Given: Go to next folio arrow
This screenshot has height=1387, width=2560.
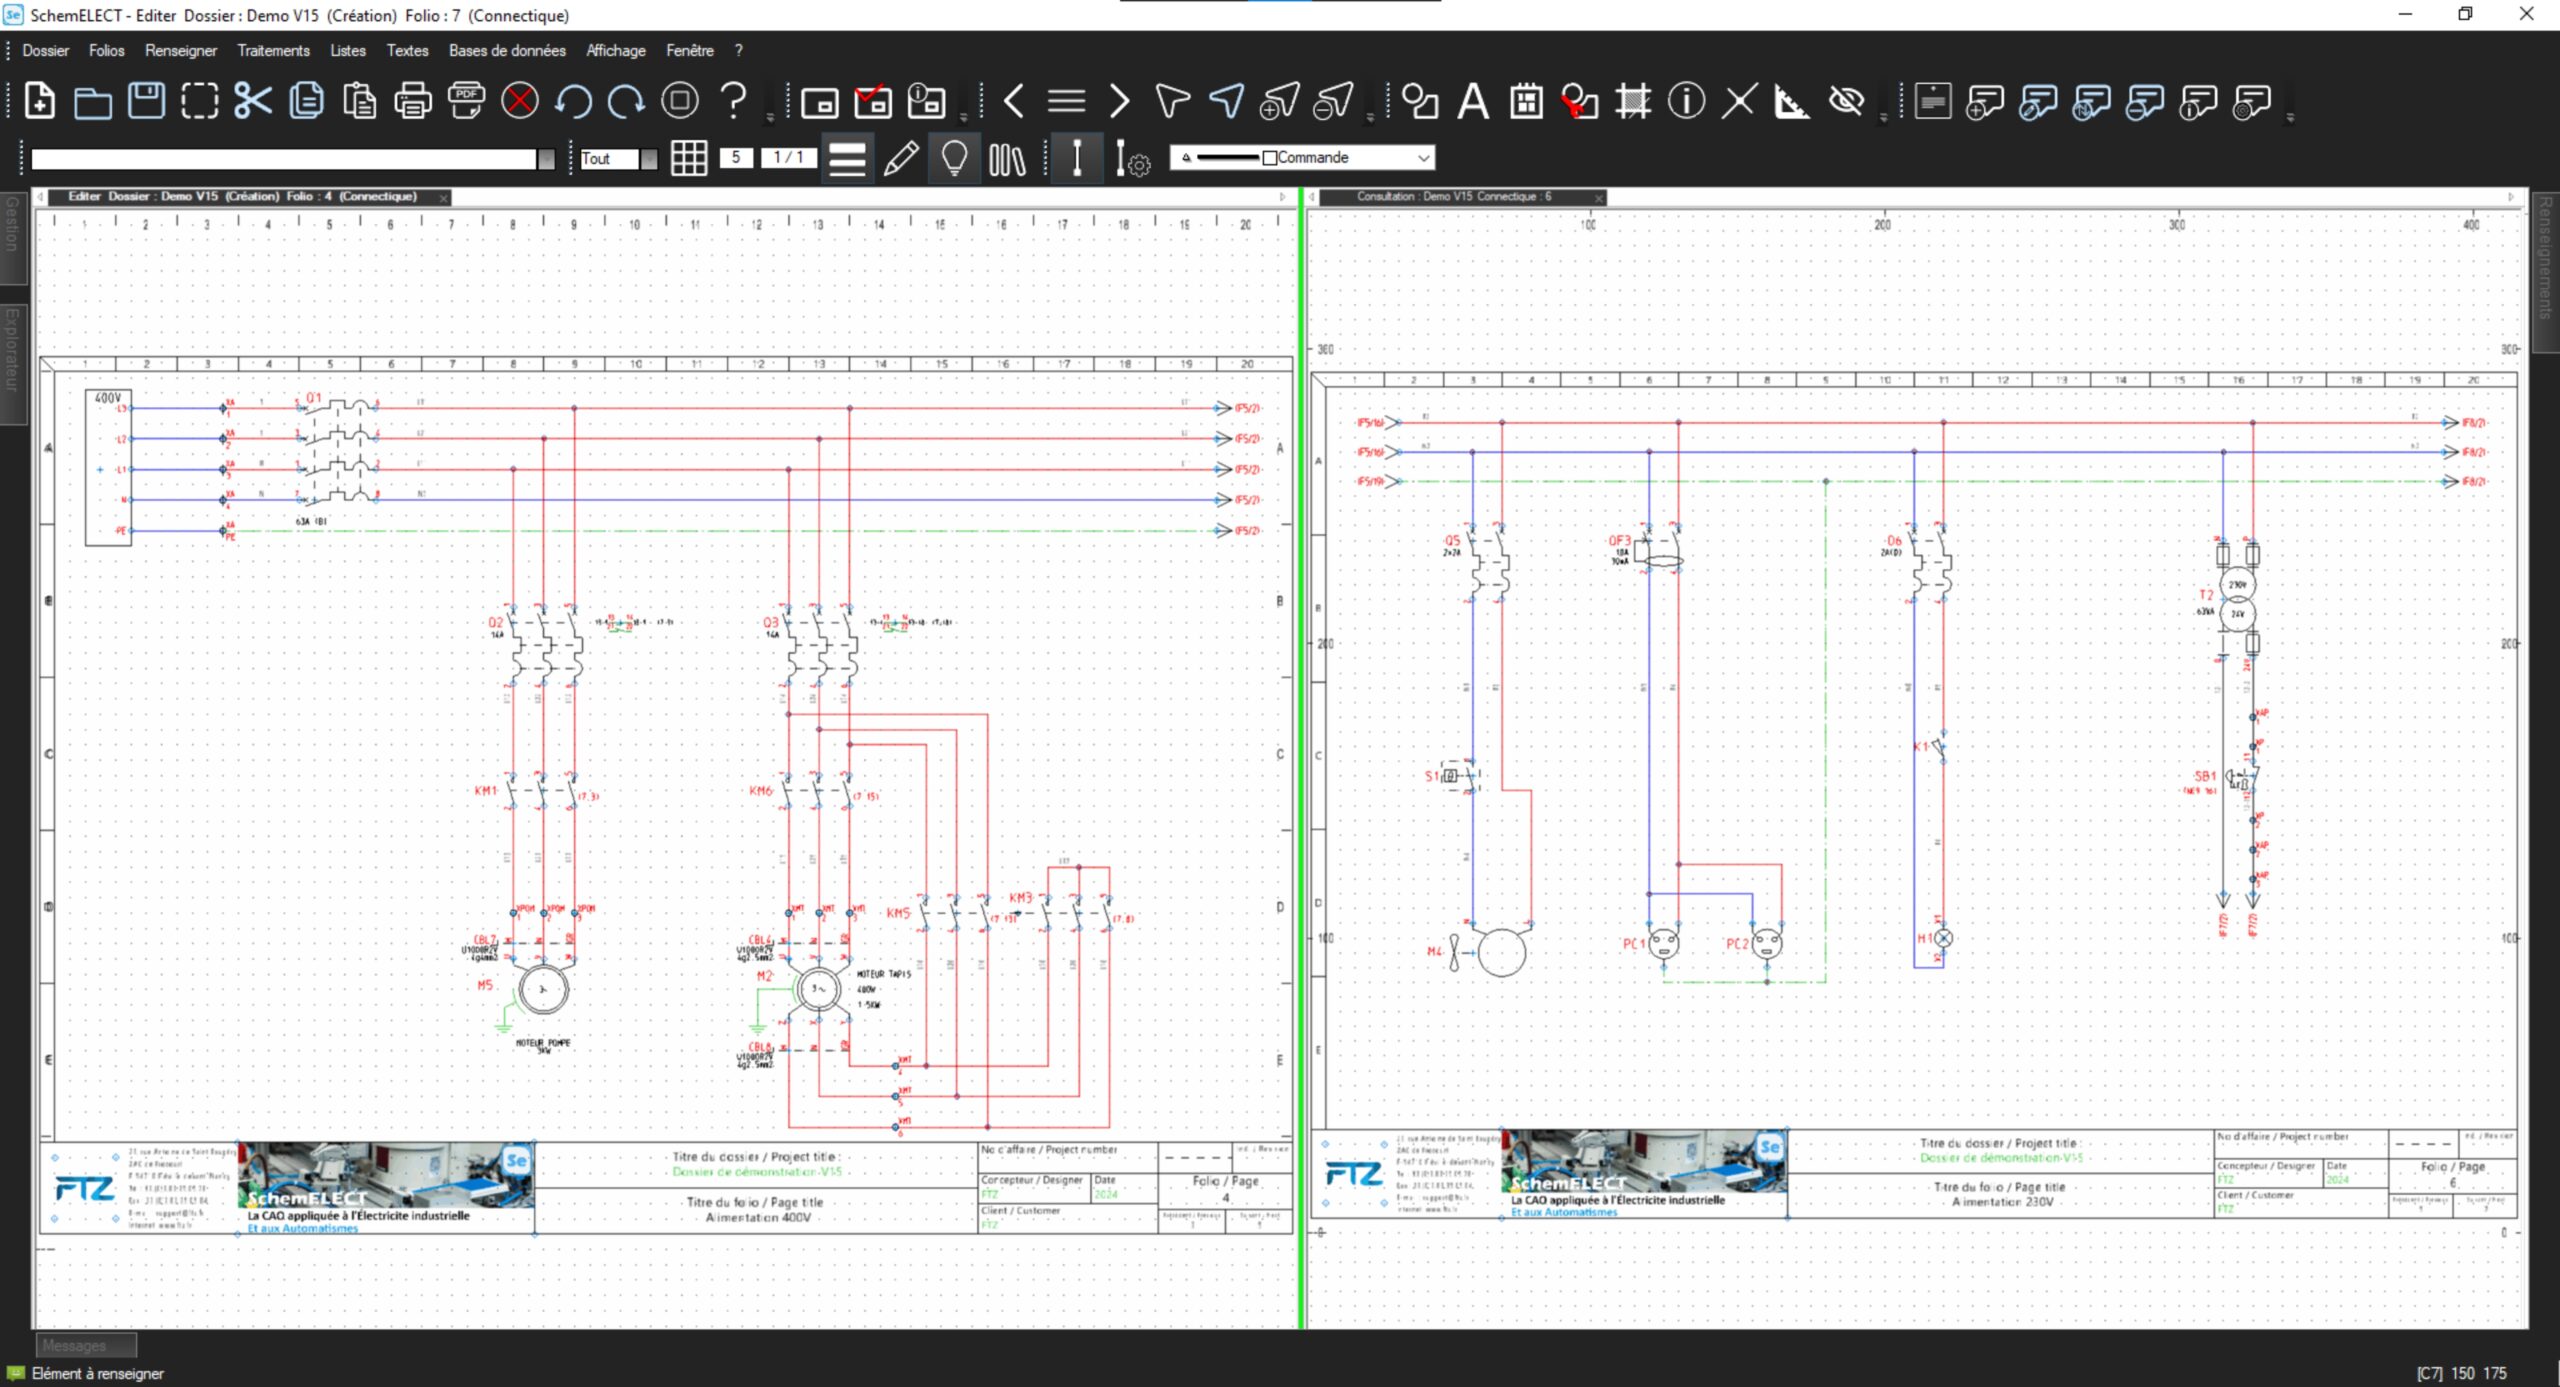Looking at the screenshot, I should pyautogui.click(x=1119, y=101).
